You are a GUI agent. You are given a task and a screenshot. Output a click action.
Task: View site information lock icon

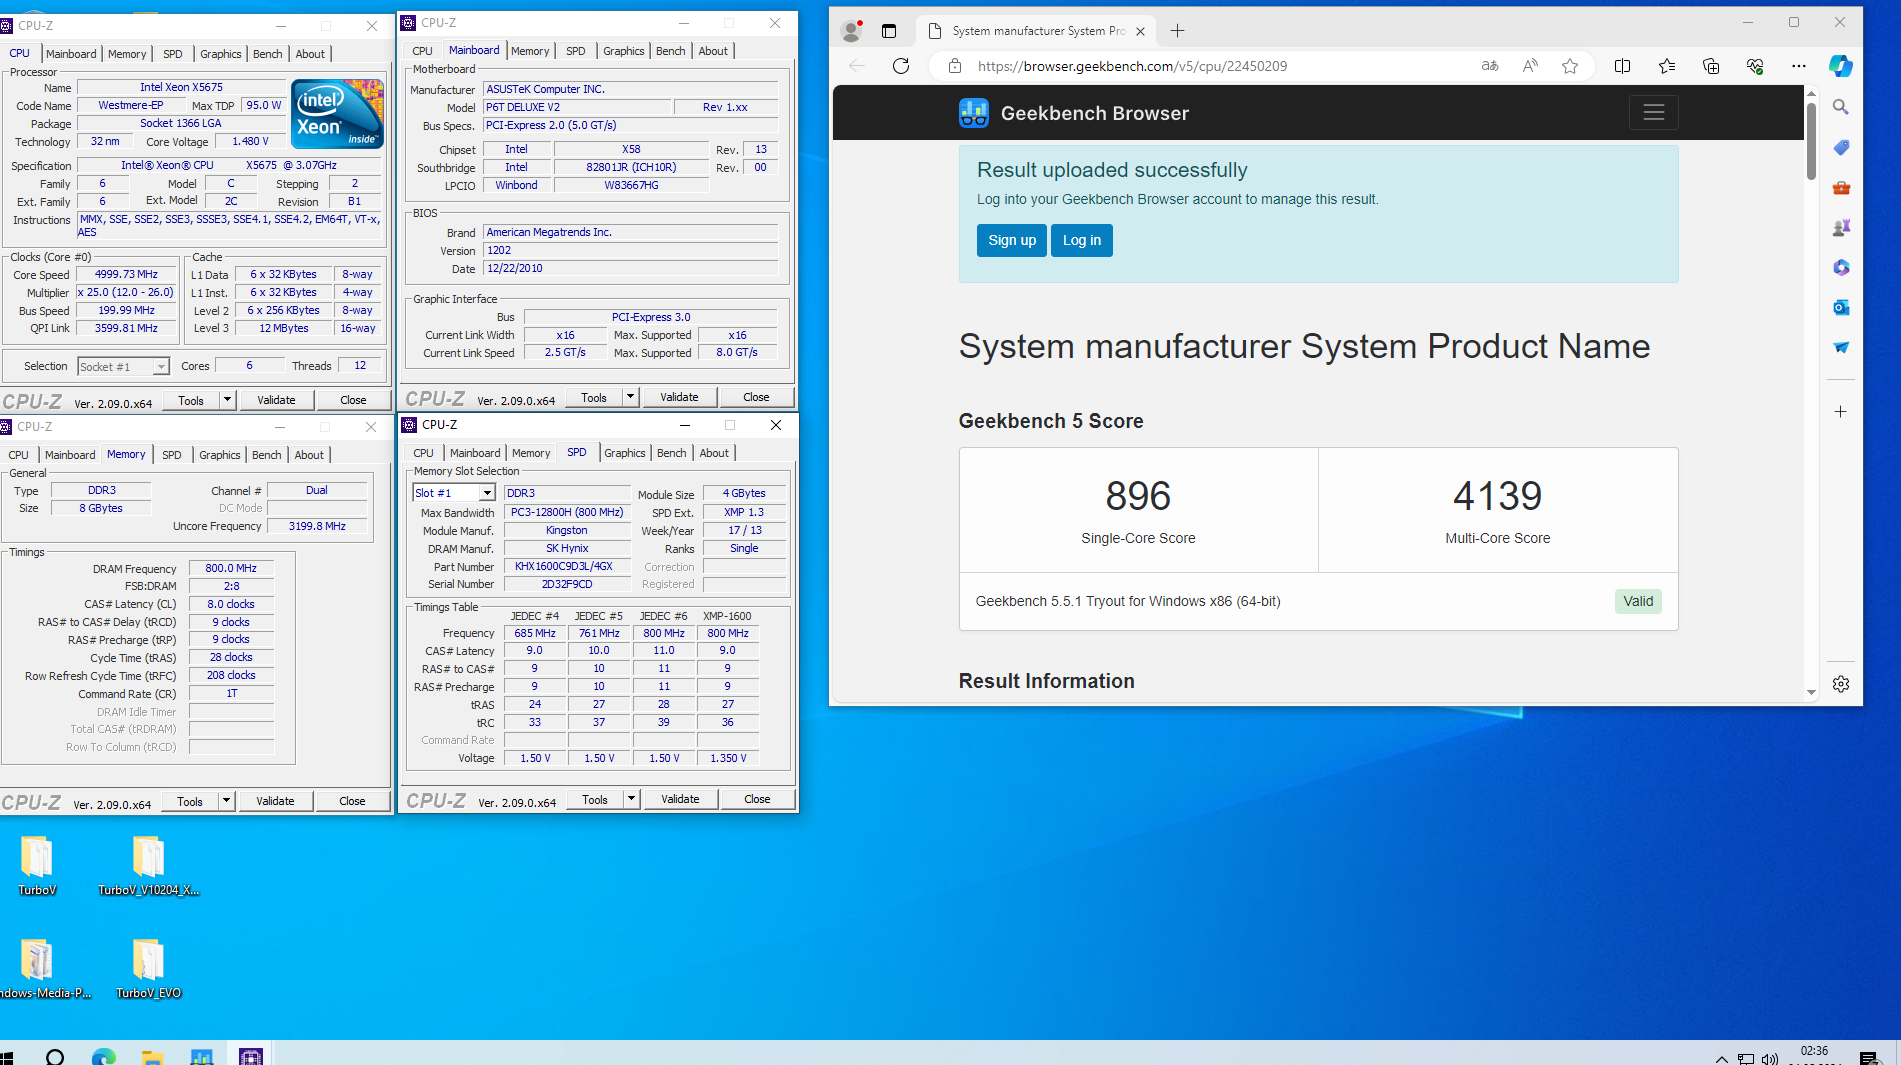pos(955,66)
